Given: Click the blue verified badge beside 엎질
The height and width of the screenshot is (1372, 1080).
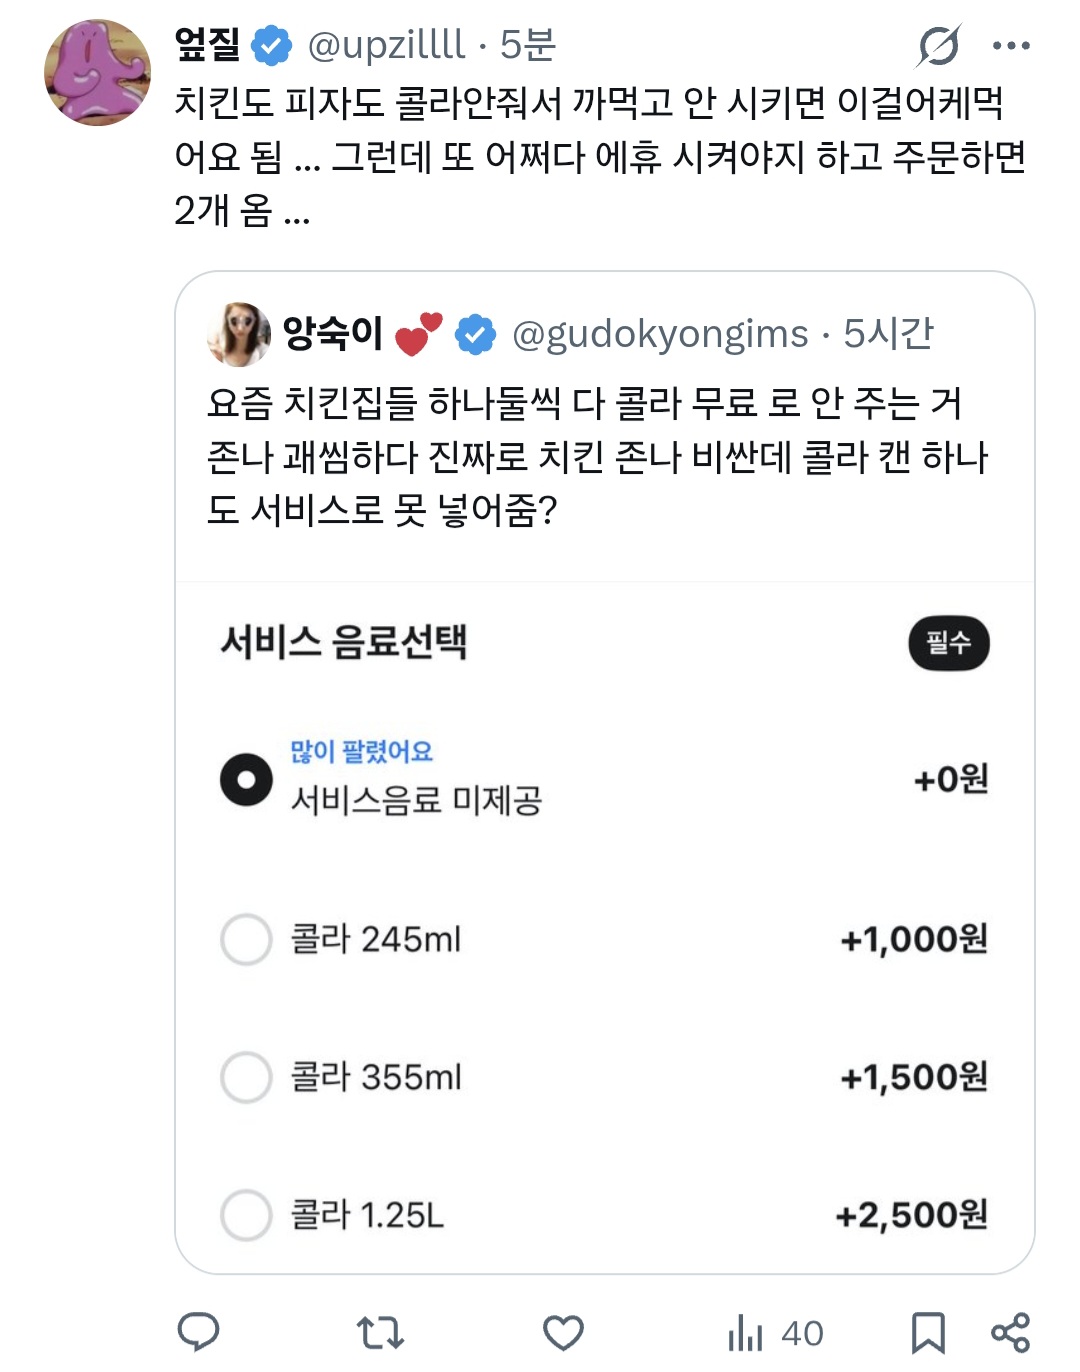Looking at the screenshot, I should (x=272, y=45).
